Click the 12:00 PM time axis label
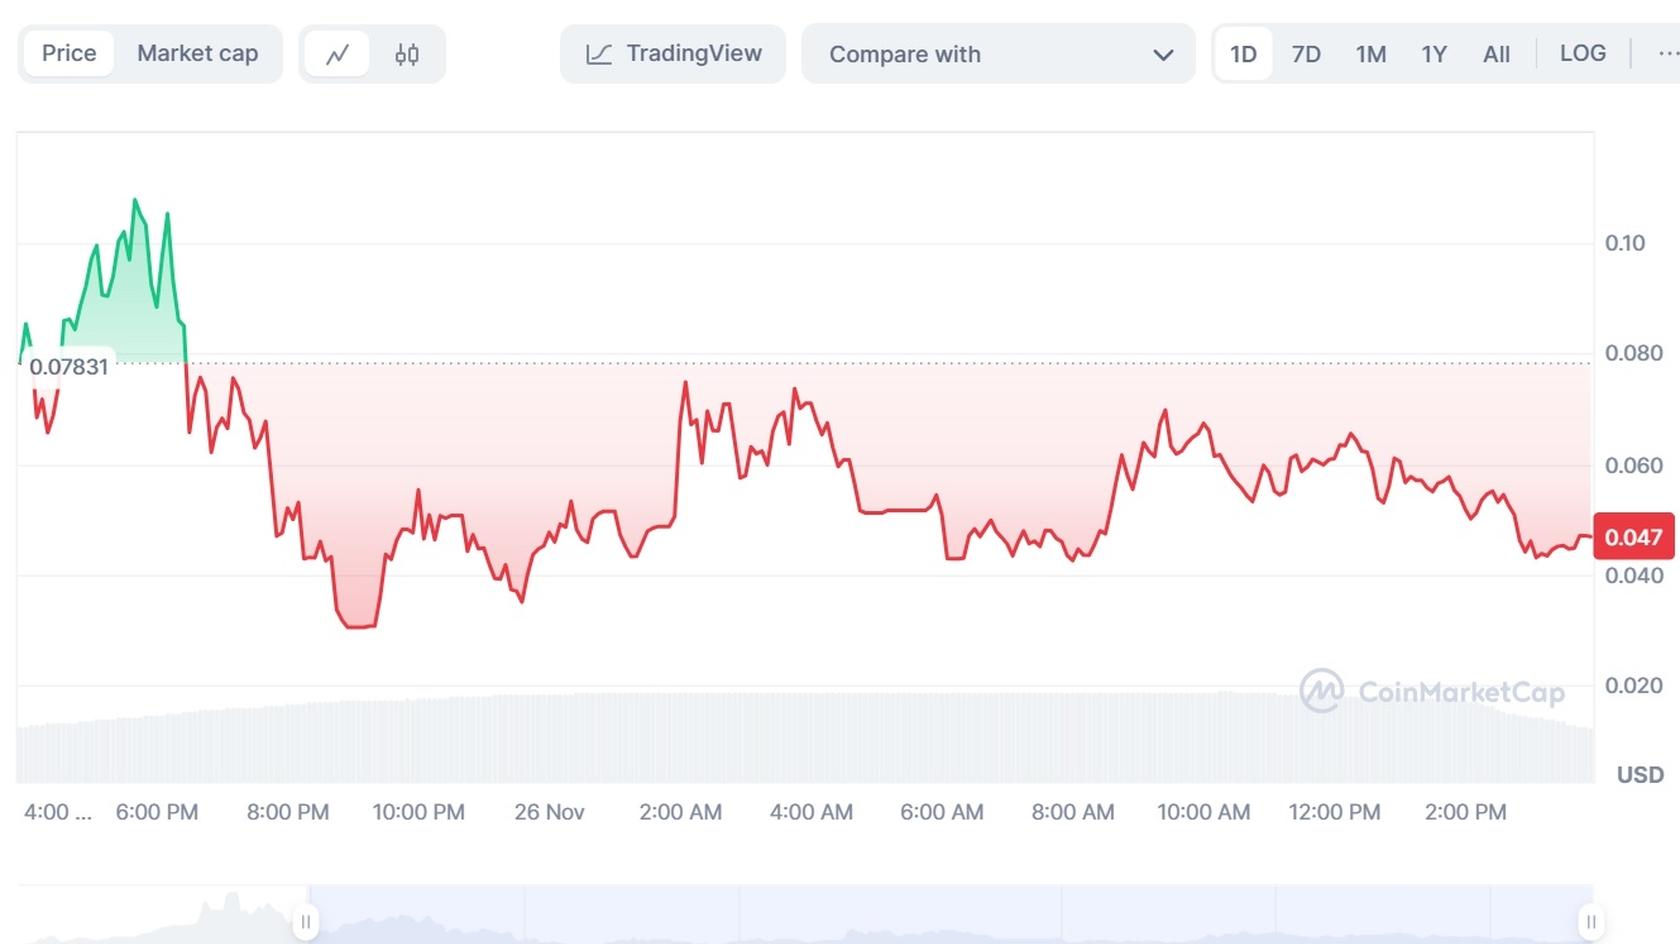Image resolution: width=1680 pixels, height=944 pixels. click(x=1334, y=812)
